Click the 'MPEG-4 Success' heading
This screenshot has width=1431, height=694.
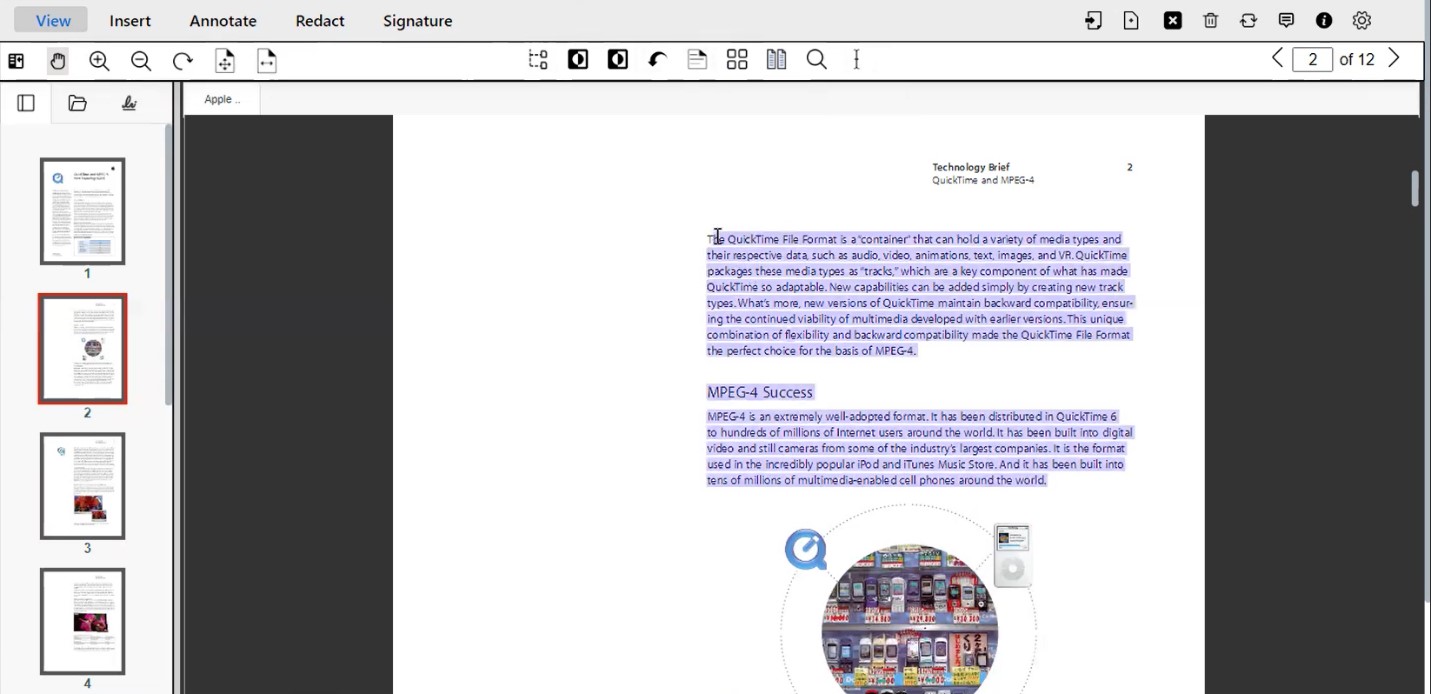[x=760, y=392]
